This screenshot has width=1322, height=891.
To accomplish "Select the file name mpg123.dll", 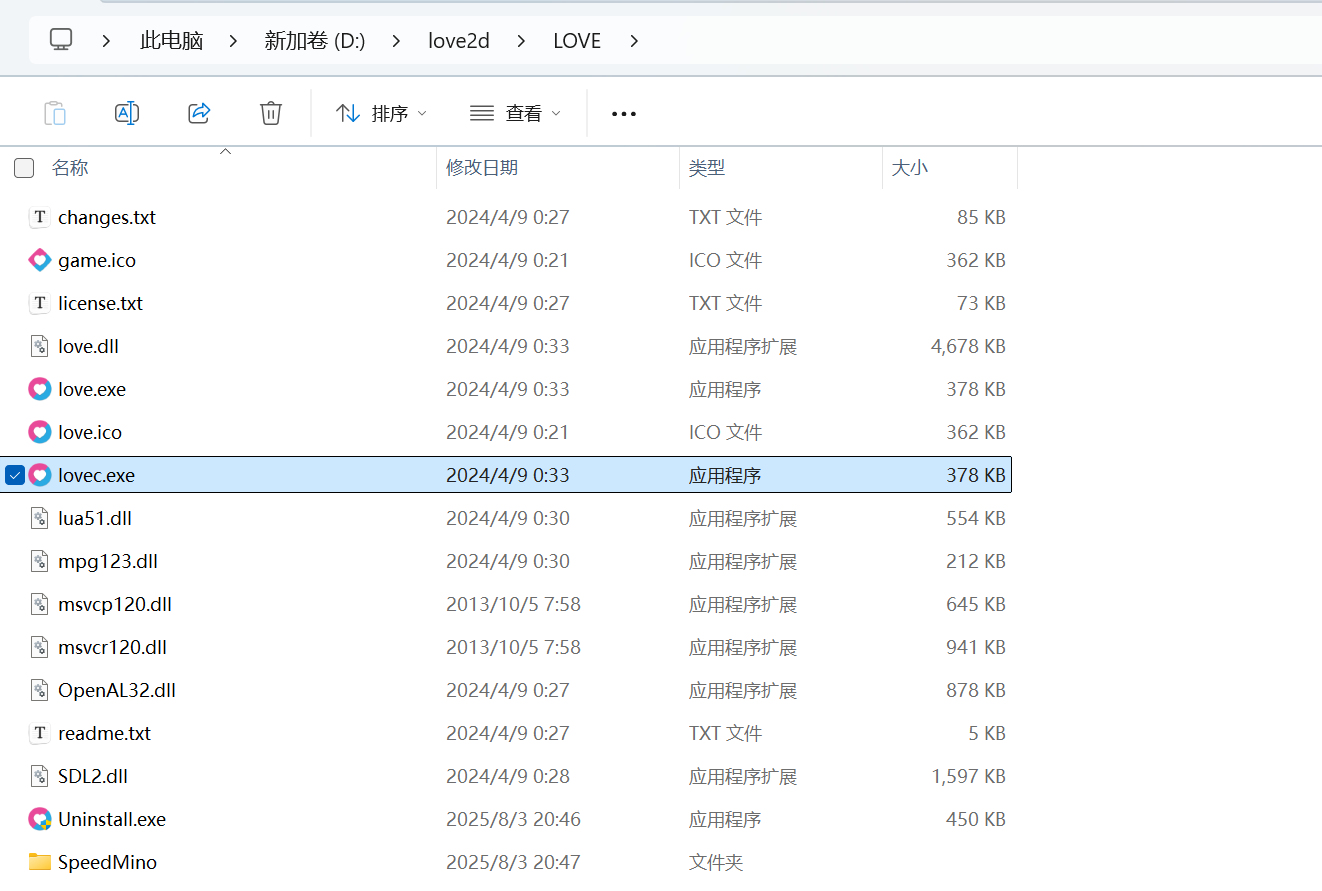I will (x=108, y=561).
